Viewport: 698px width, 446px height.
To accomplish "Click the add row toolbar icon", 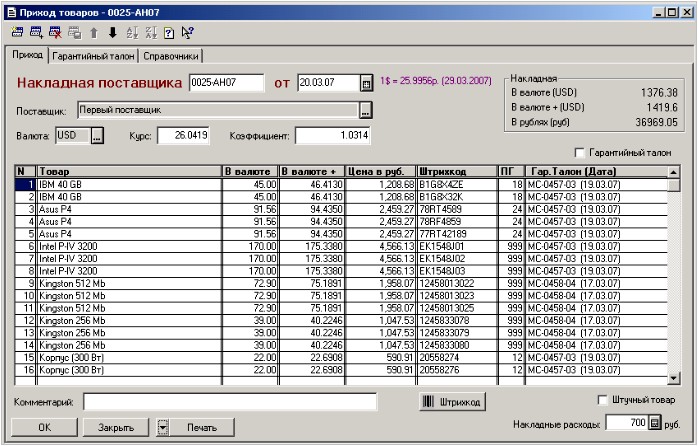I will coord(36,33).
